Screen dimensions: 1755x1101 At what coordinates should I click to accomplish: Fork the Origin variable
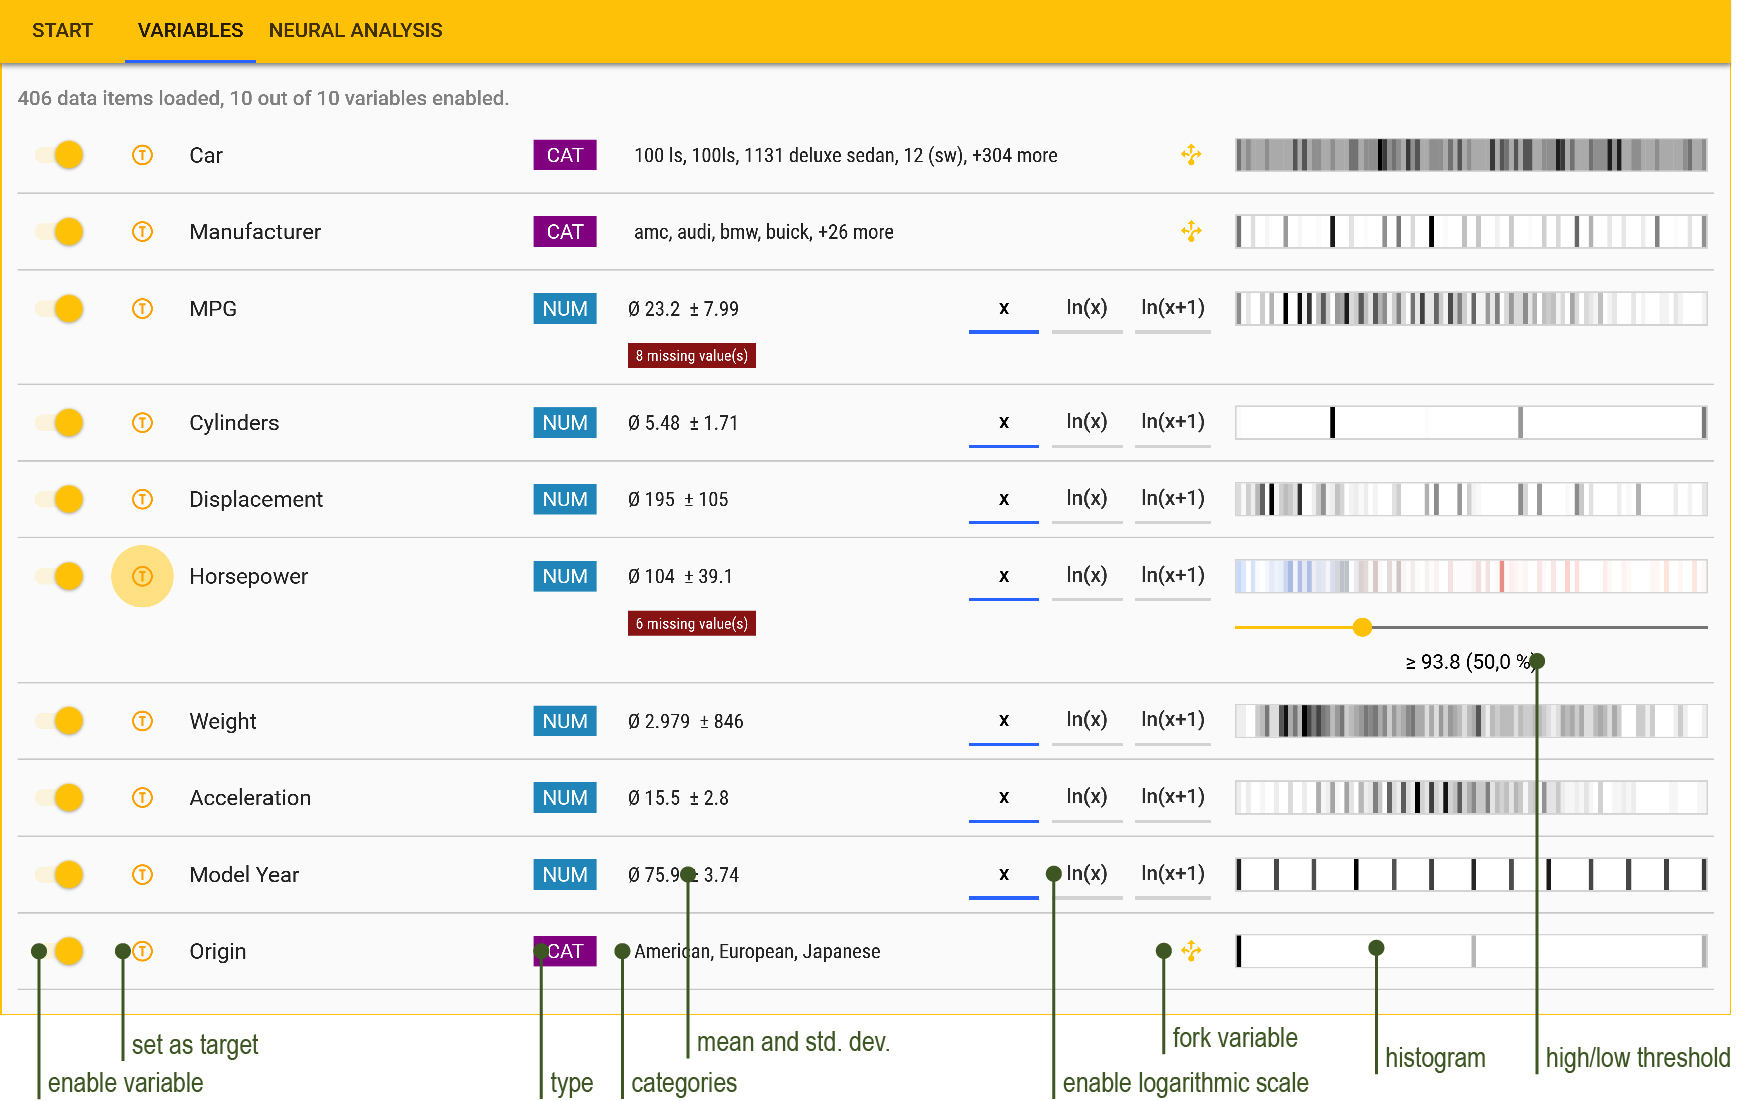pyautogui.click(x=1191, y=951)
